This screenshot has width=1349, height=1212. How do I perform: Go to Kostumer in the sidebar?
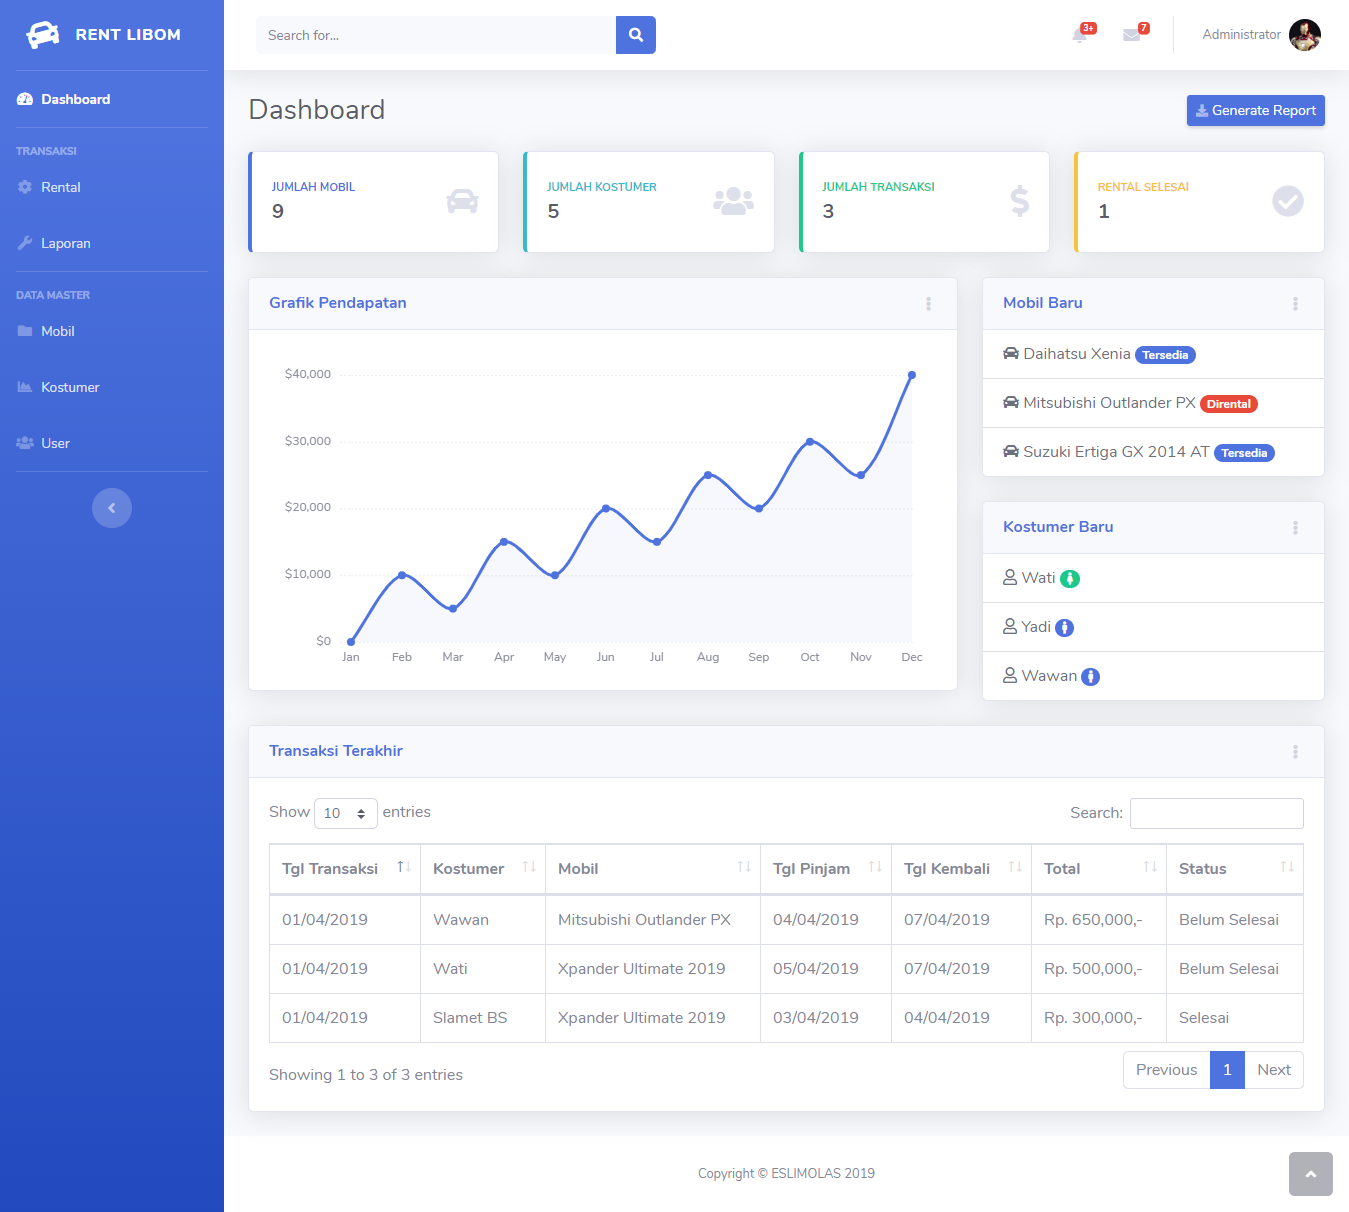point(70,387)
